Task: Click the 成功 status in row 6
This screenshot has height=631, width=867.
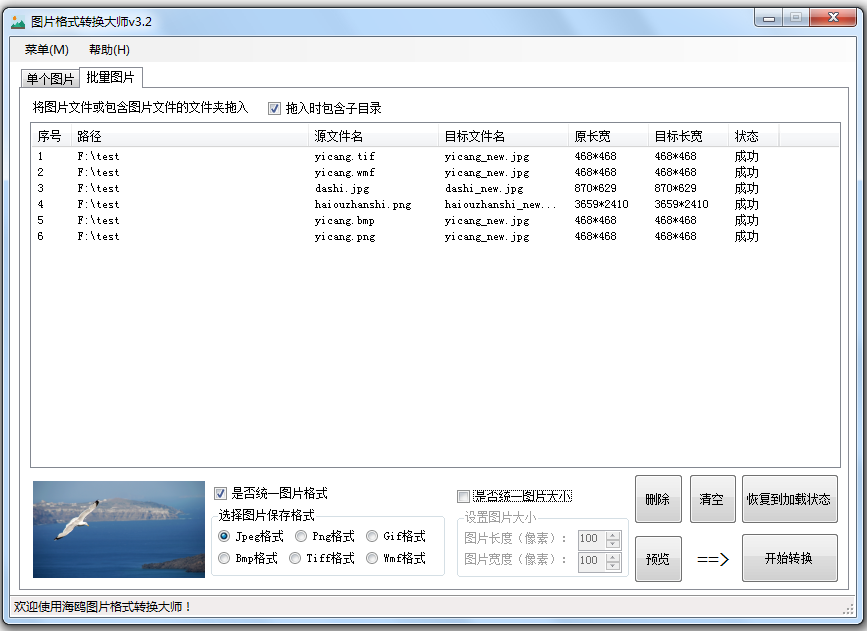Action: pyautogui.click(x=746, y=237)
